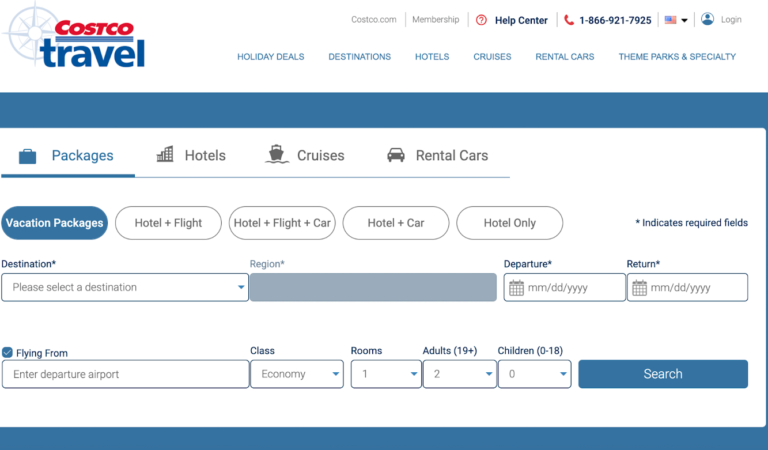Click the Enter departure airport field
Screen dimensions: 768x450
coord(125,374)
